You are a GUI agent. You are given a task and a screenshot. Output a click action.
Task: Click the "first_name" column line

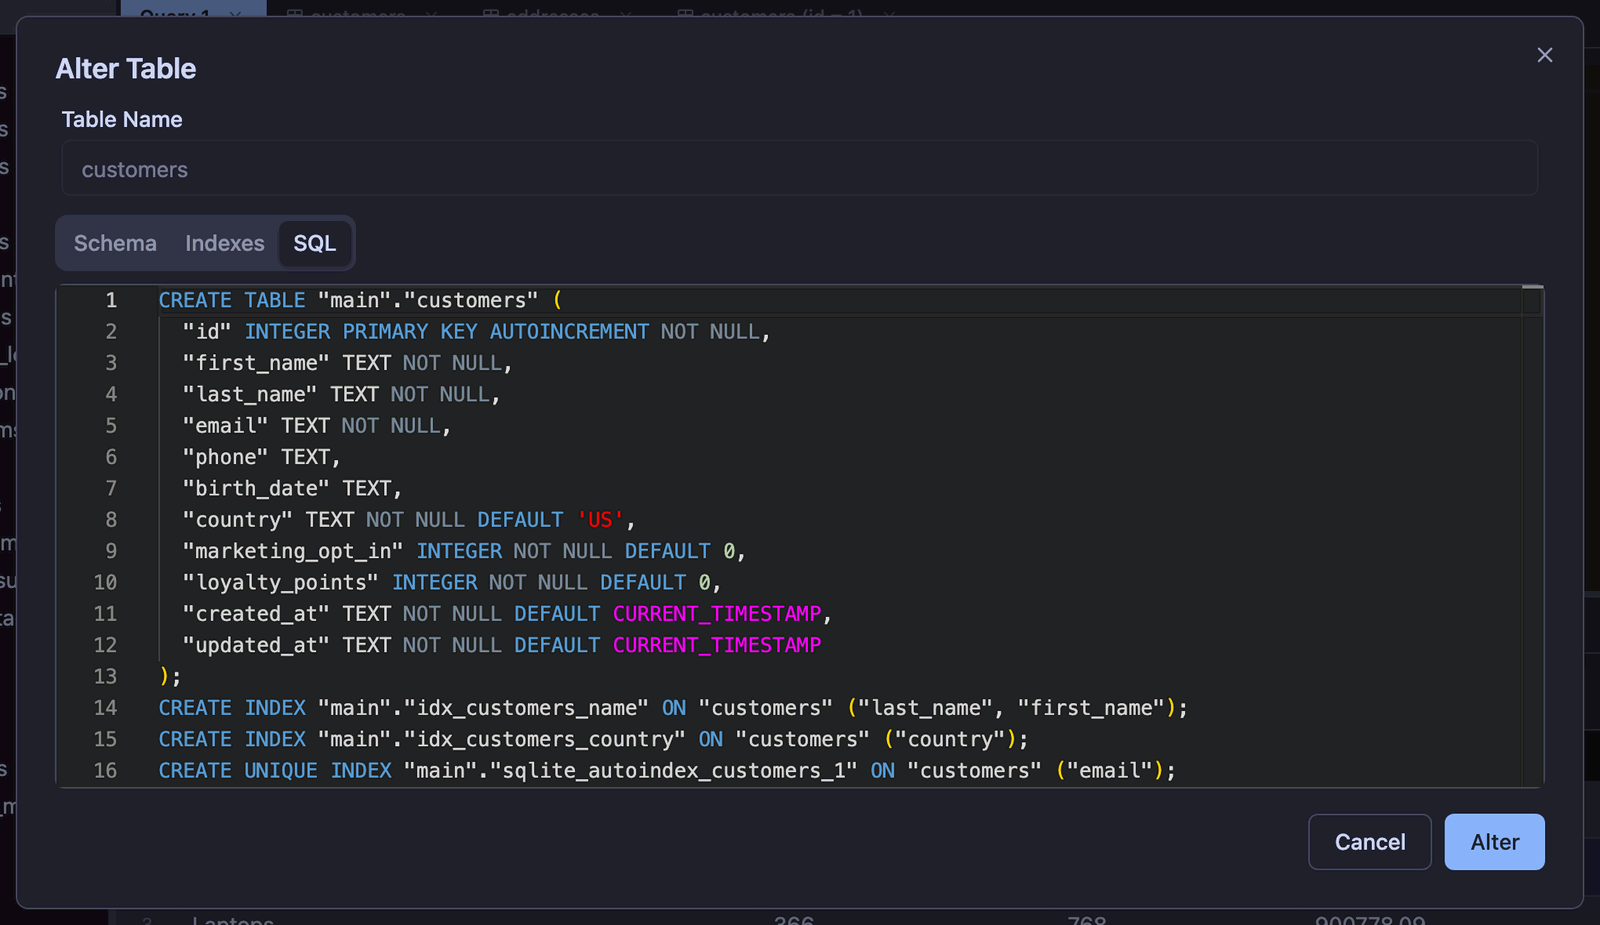pos(347,363)
